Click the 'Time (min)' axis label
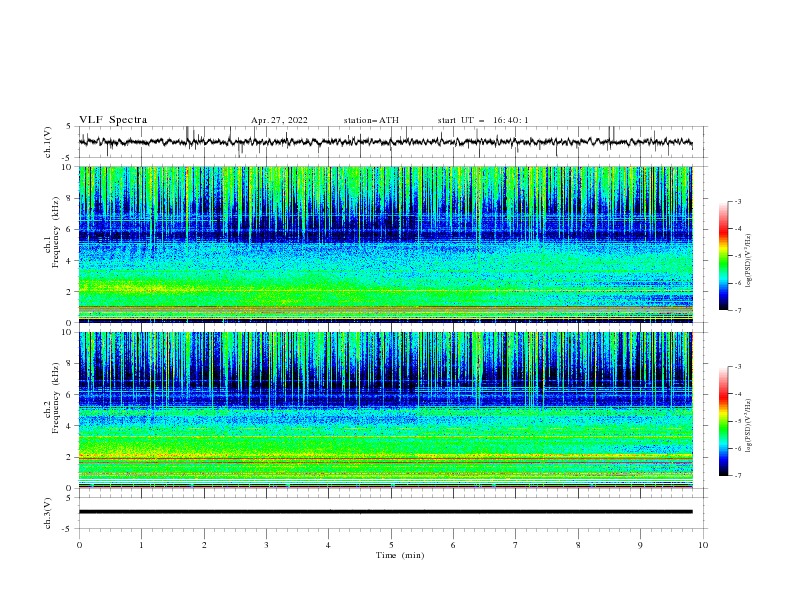This screenshot has height=612, width=792. [400, 555]
